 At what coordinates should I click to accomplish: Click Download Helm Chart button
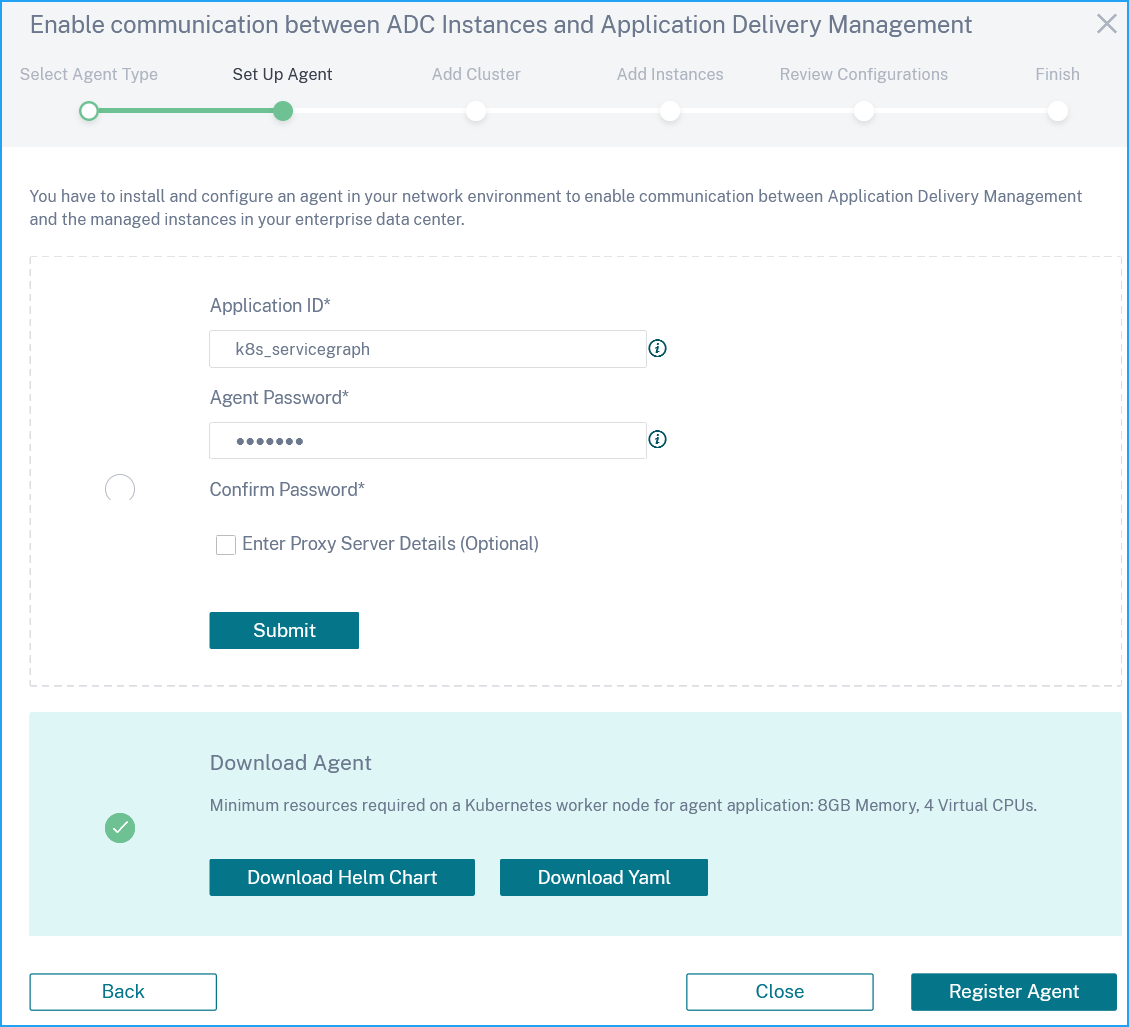[342, 877]
